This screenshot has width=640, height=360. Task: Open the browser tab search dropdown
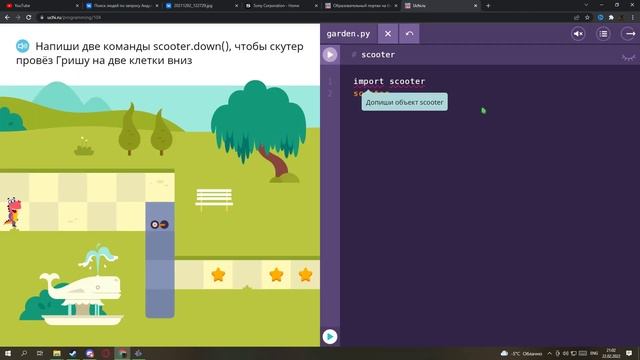pyautogui.click(x=586, y=5)
